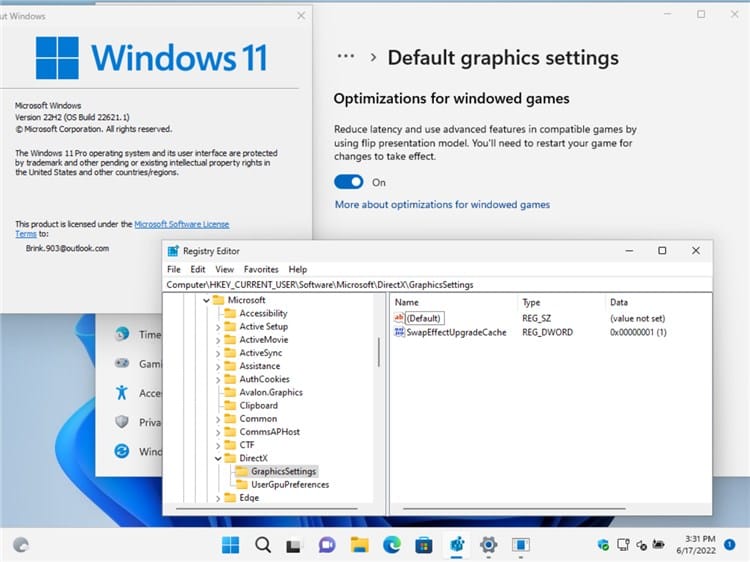Open the Edit menu in Registry Editor

198,269
